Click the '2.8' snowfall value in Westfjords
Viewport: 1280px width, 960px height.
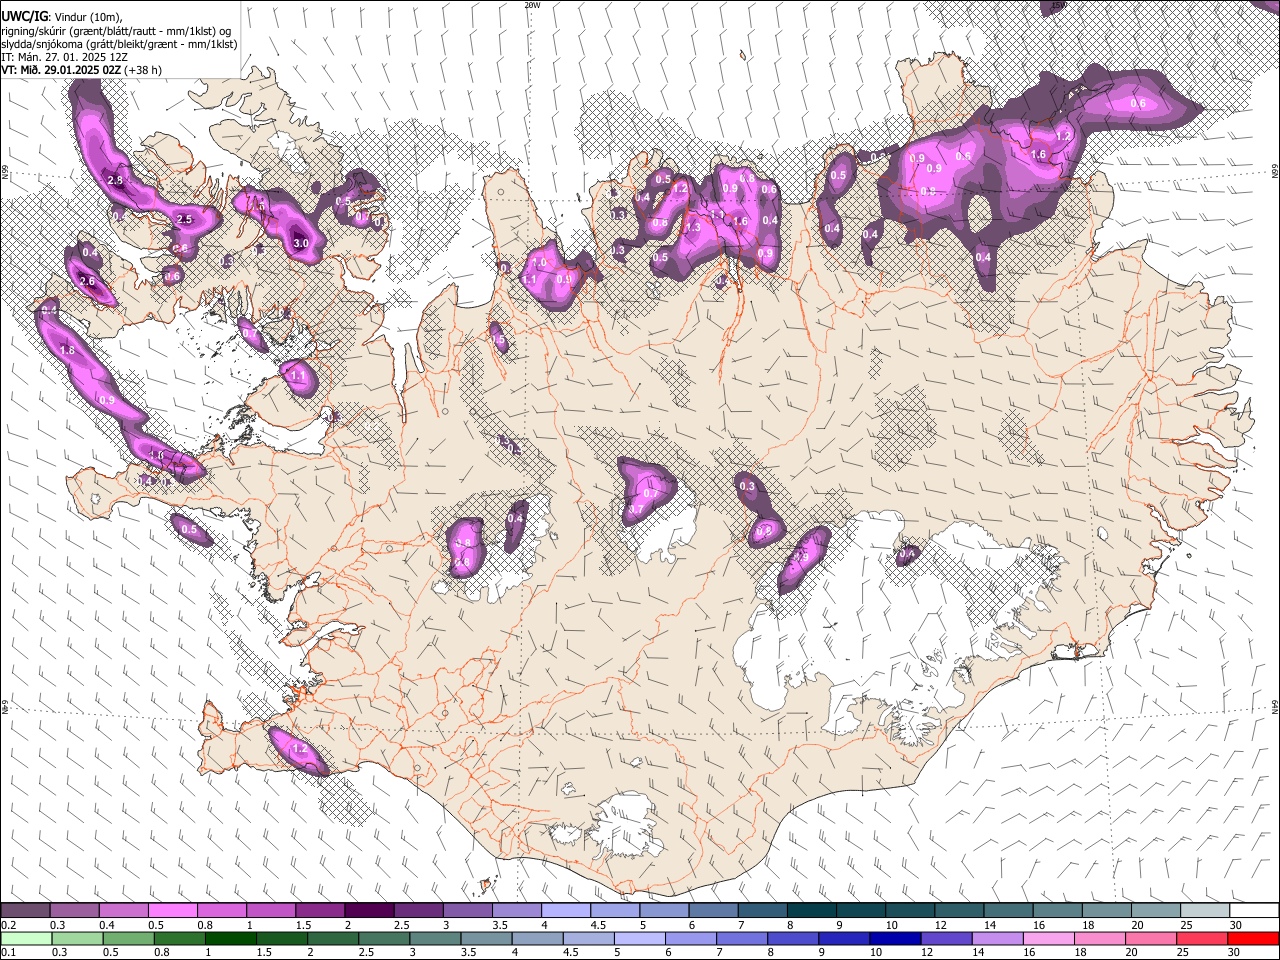[x=115, y=181]
